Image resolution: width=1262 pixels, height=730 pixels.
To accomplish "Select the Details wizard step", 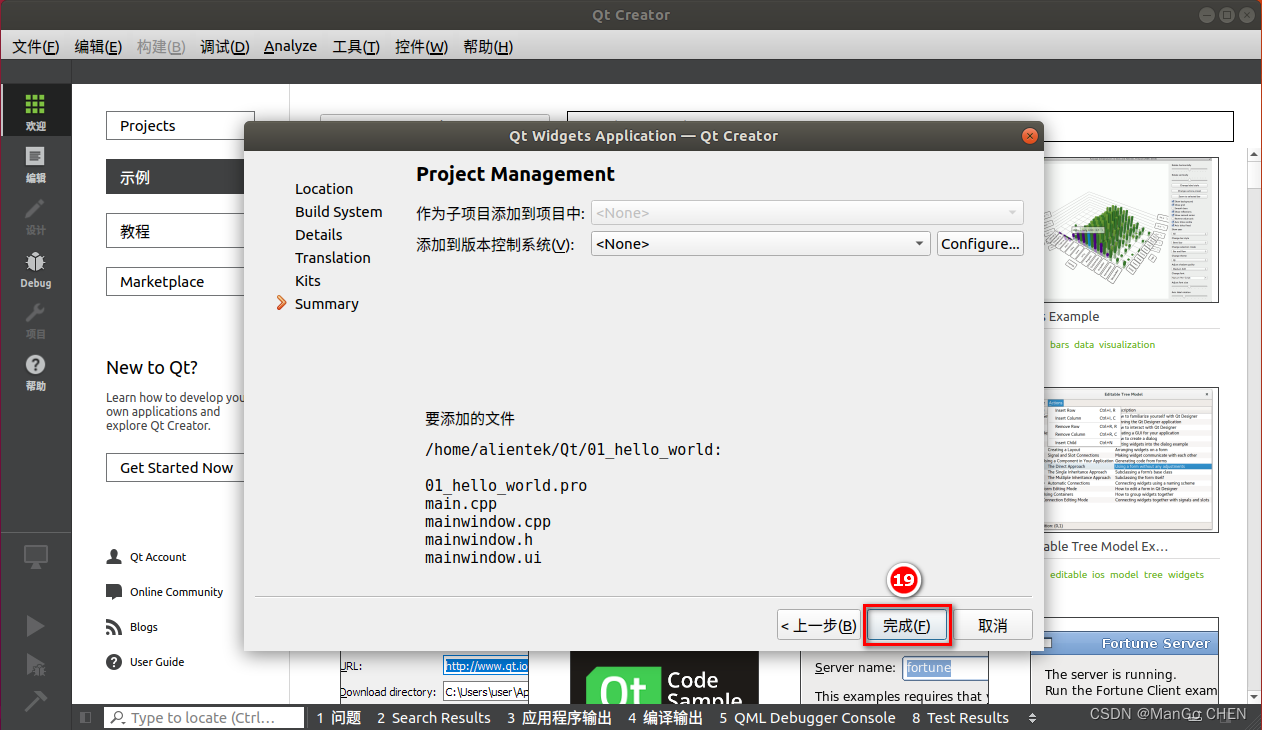I will 319,235.
